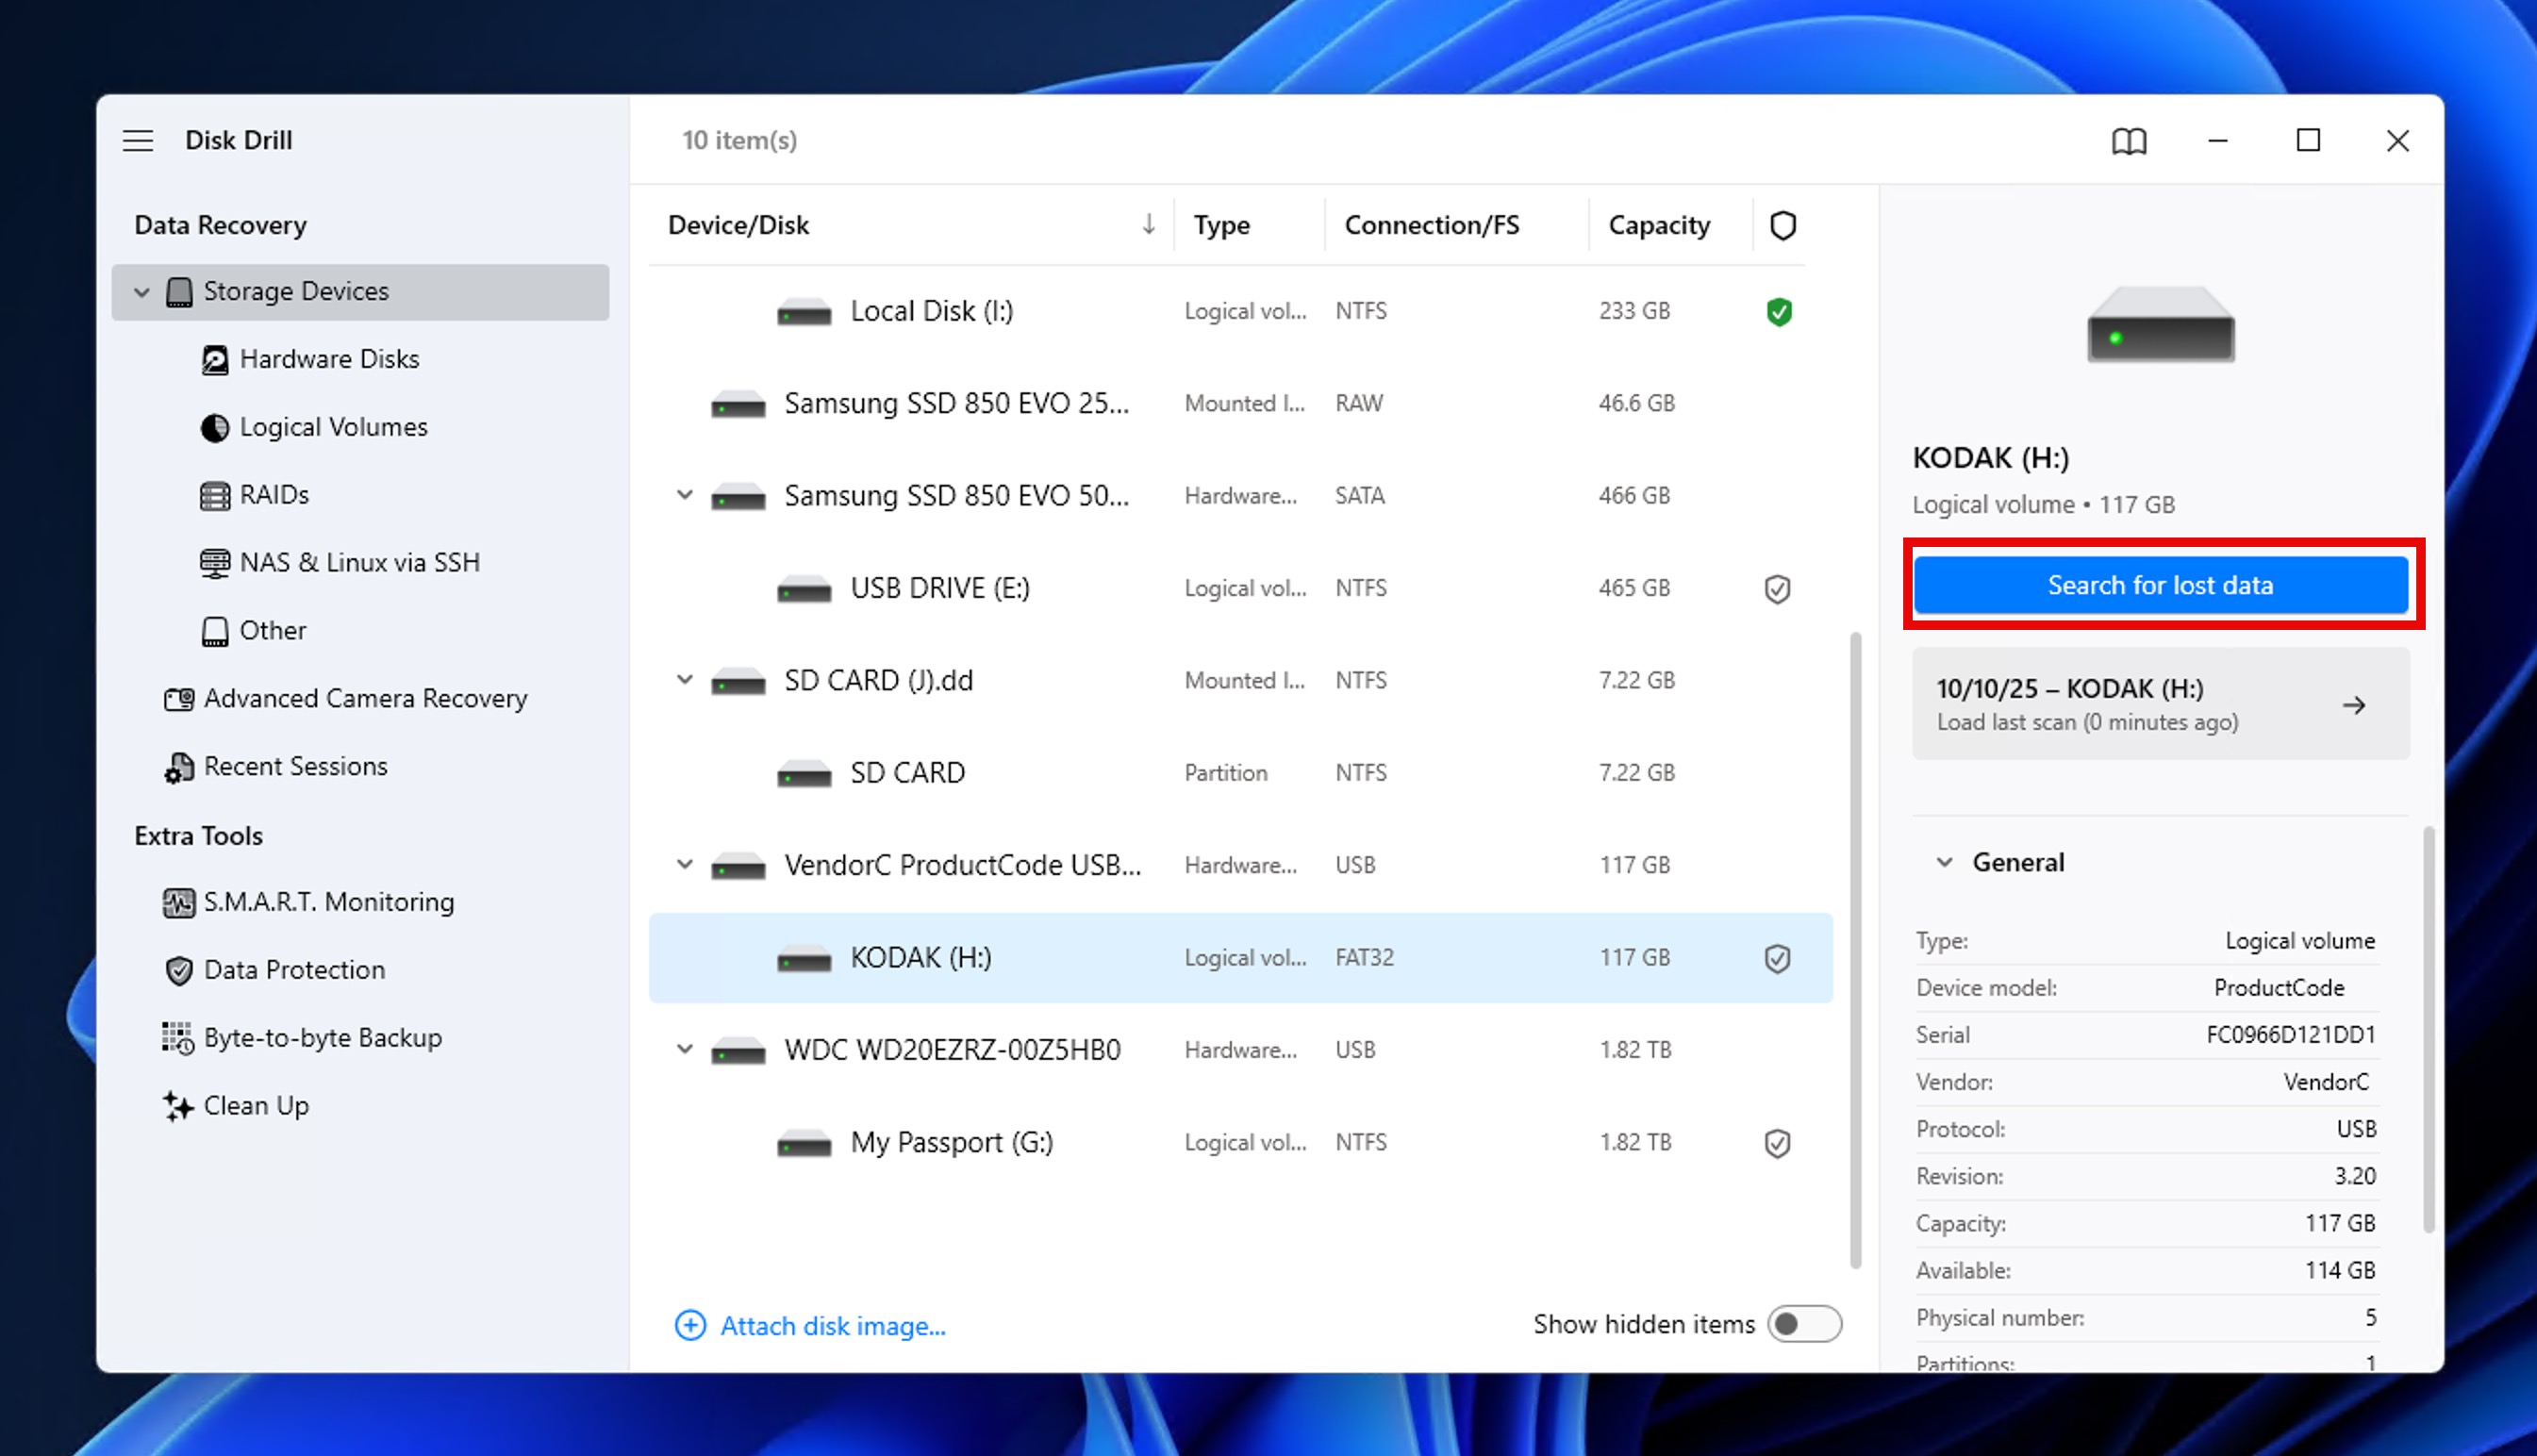Click the RAIDs sidebar icon
Screen dimensions: 2537x1456
pos(214,495)
